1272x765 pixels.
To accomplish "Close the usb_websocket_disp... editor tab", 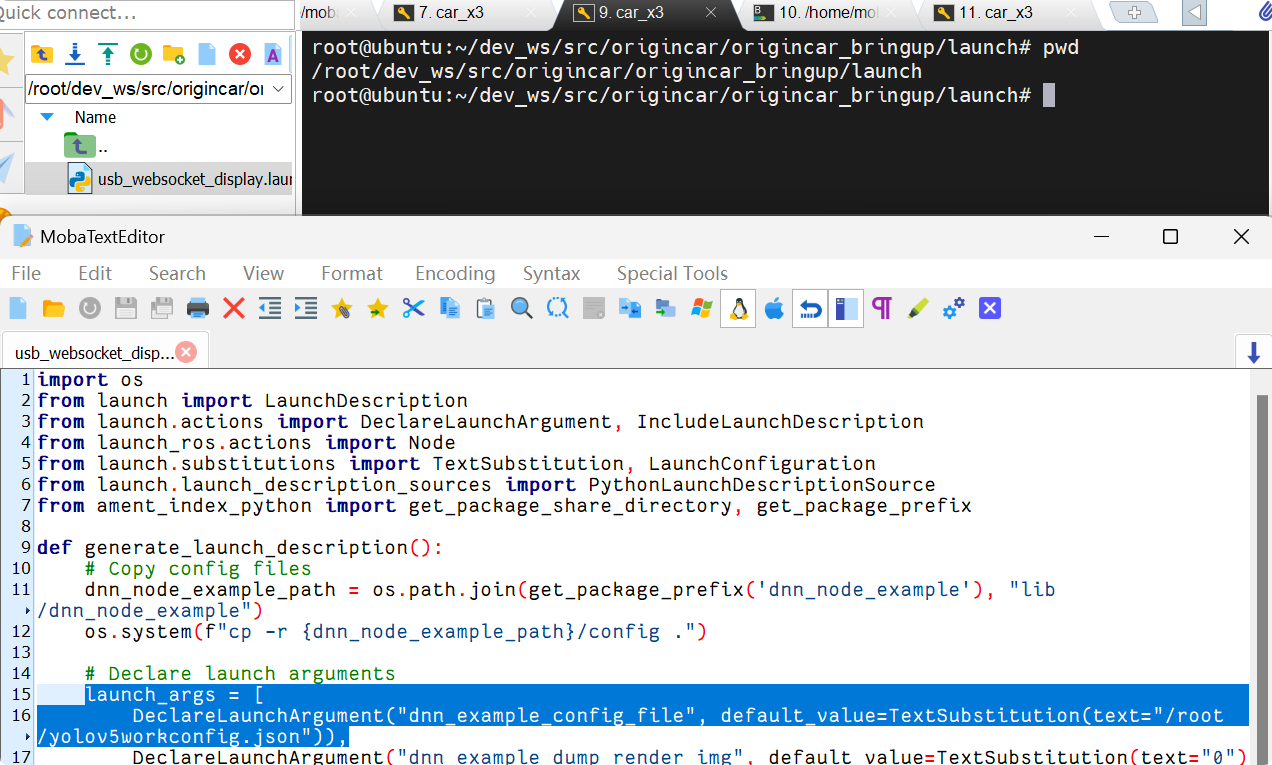I will coord(186,352).
